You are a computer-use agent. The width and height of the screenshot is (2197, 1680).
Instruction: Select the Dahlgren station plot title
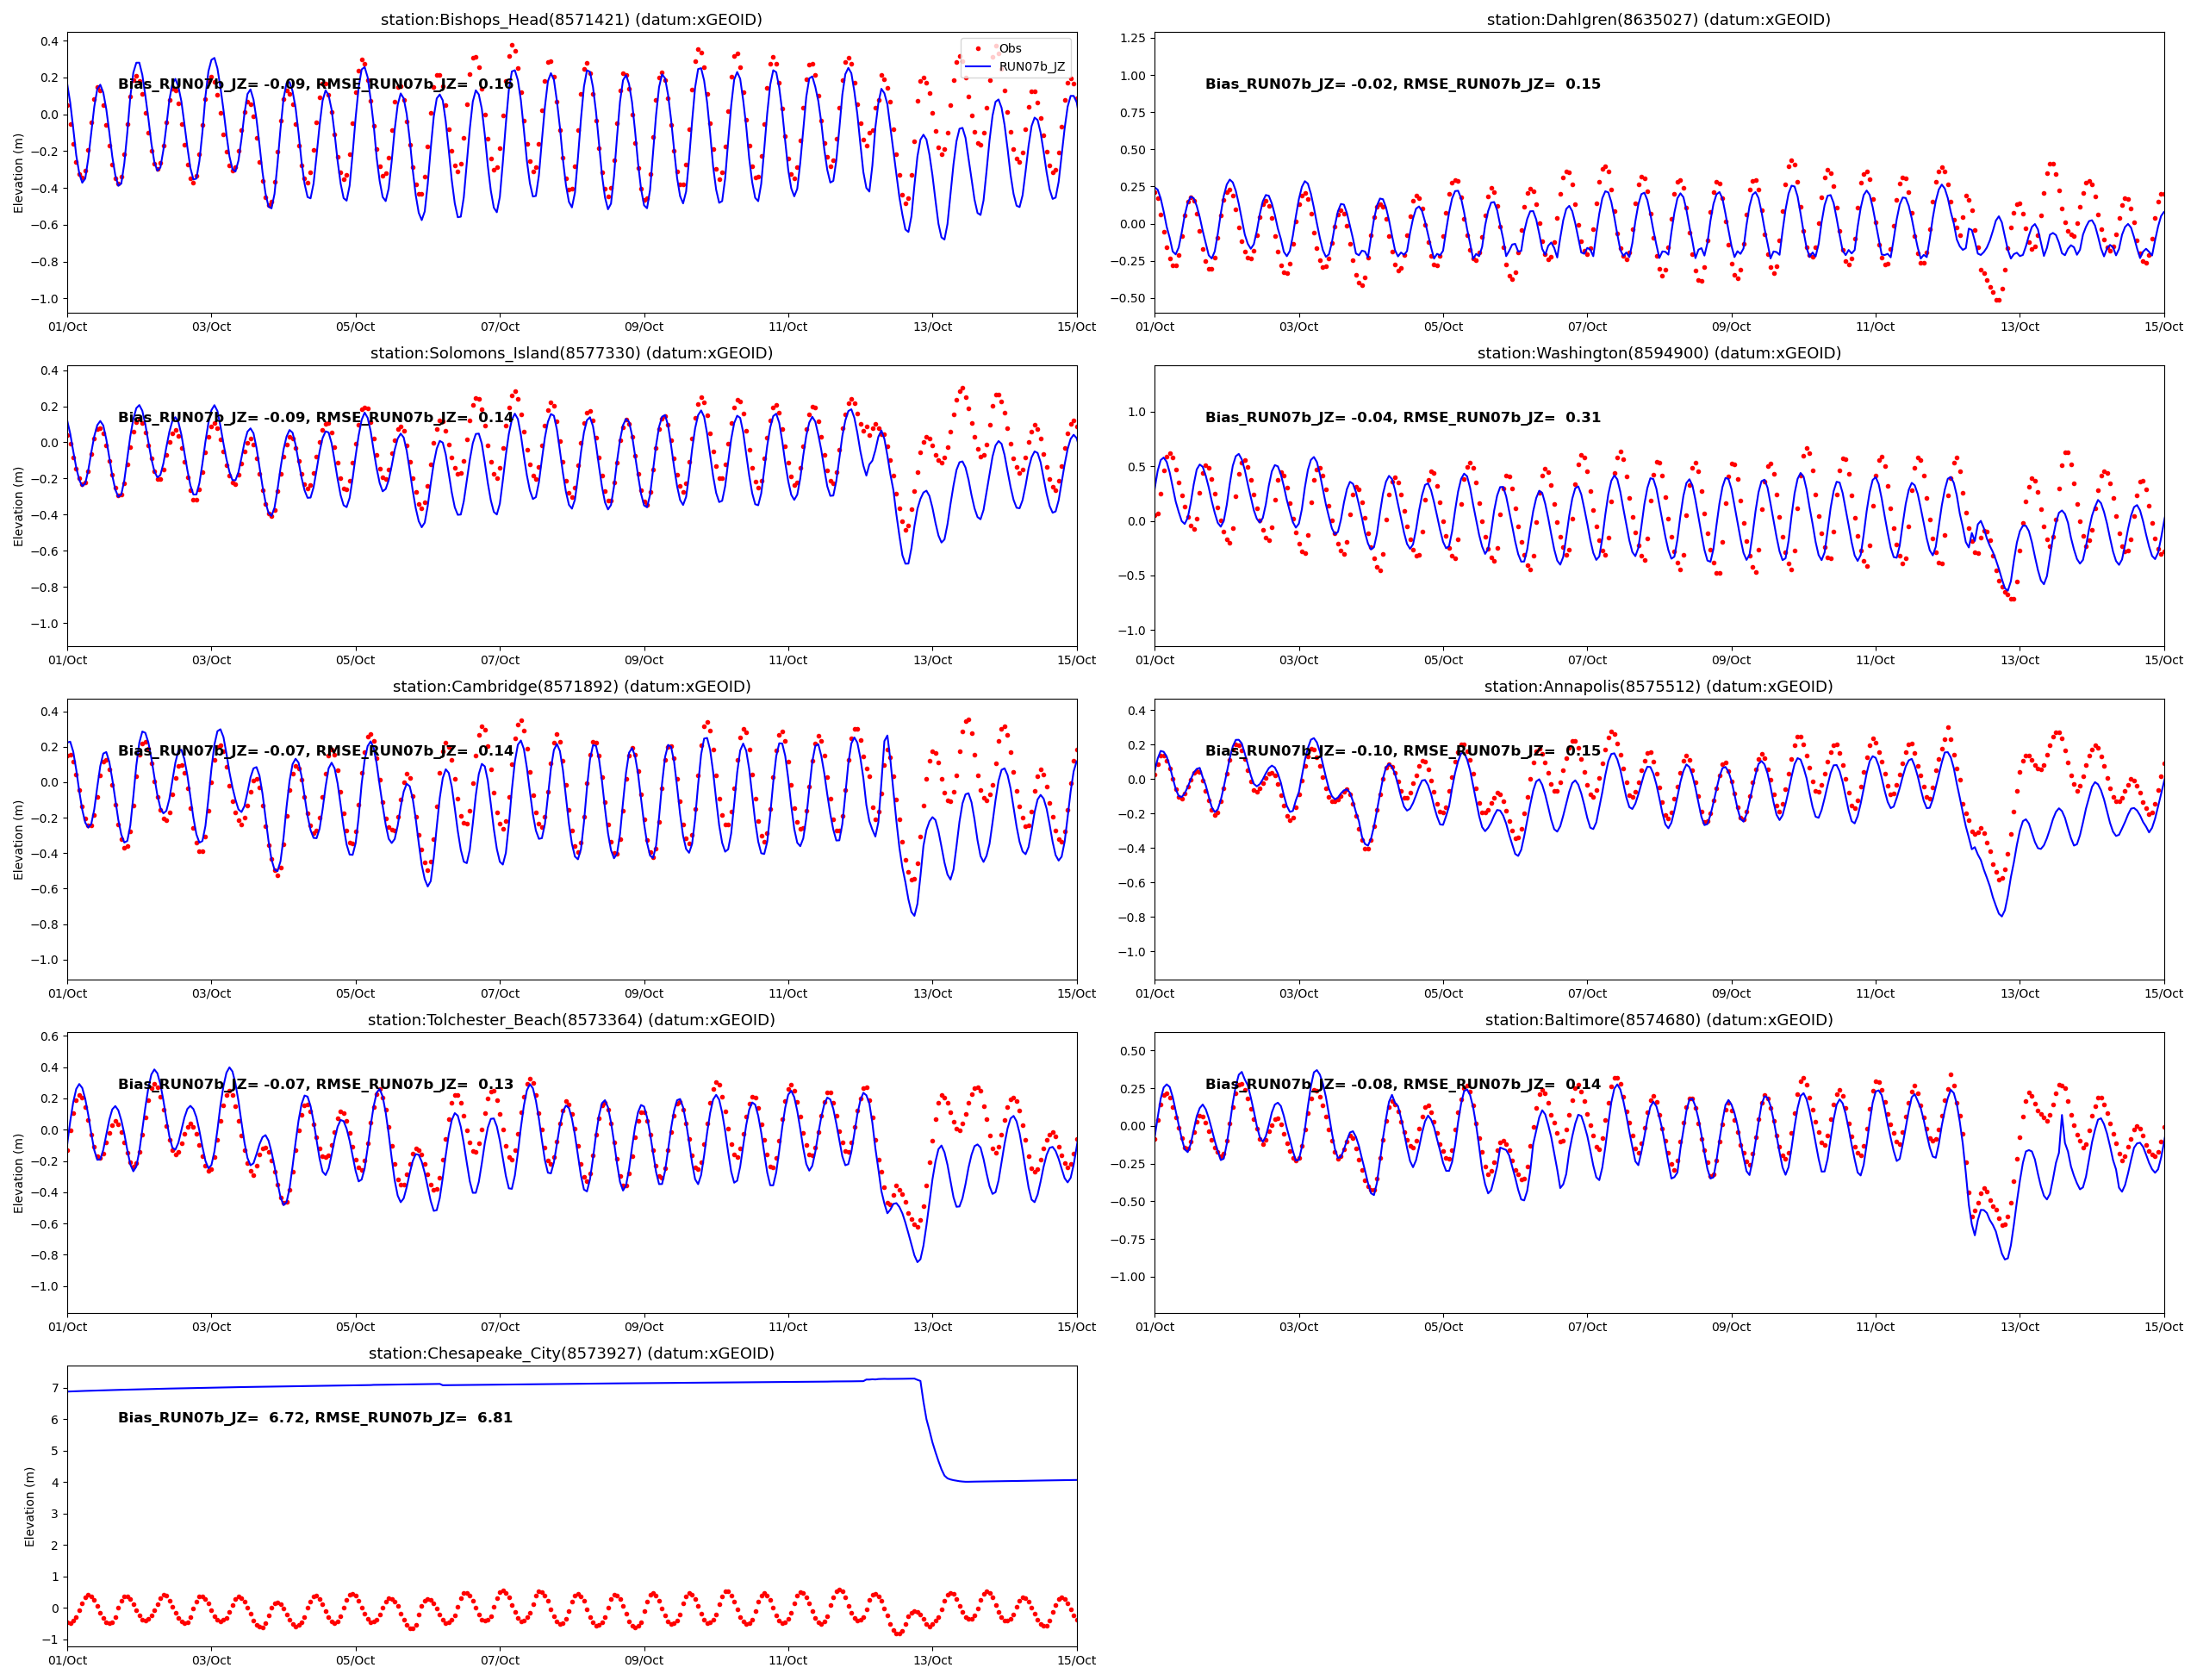coord(1658,20)
